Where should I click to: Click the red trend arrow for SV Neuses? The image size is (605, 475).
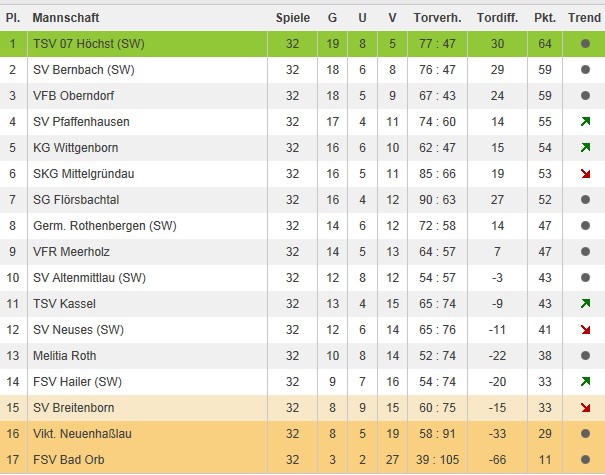[x=584, y=329]
